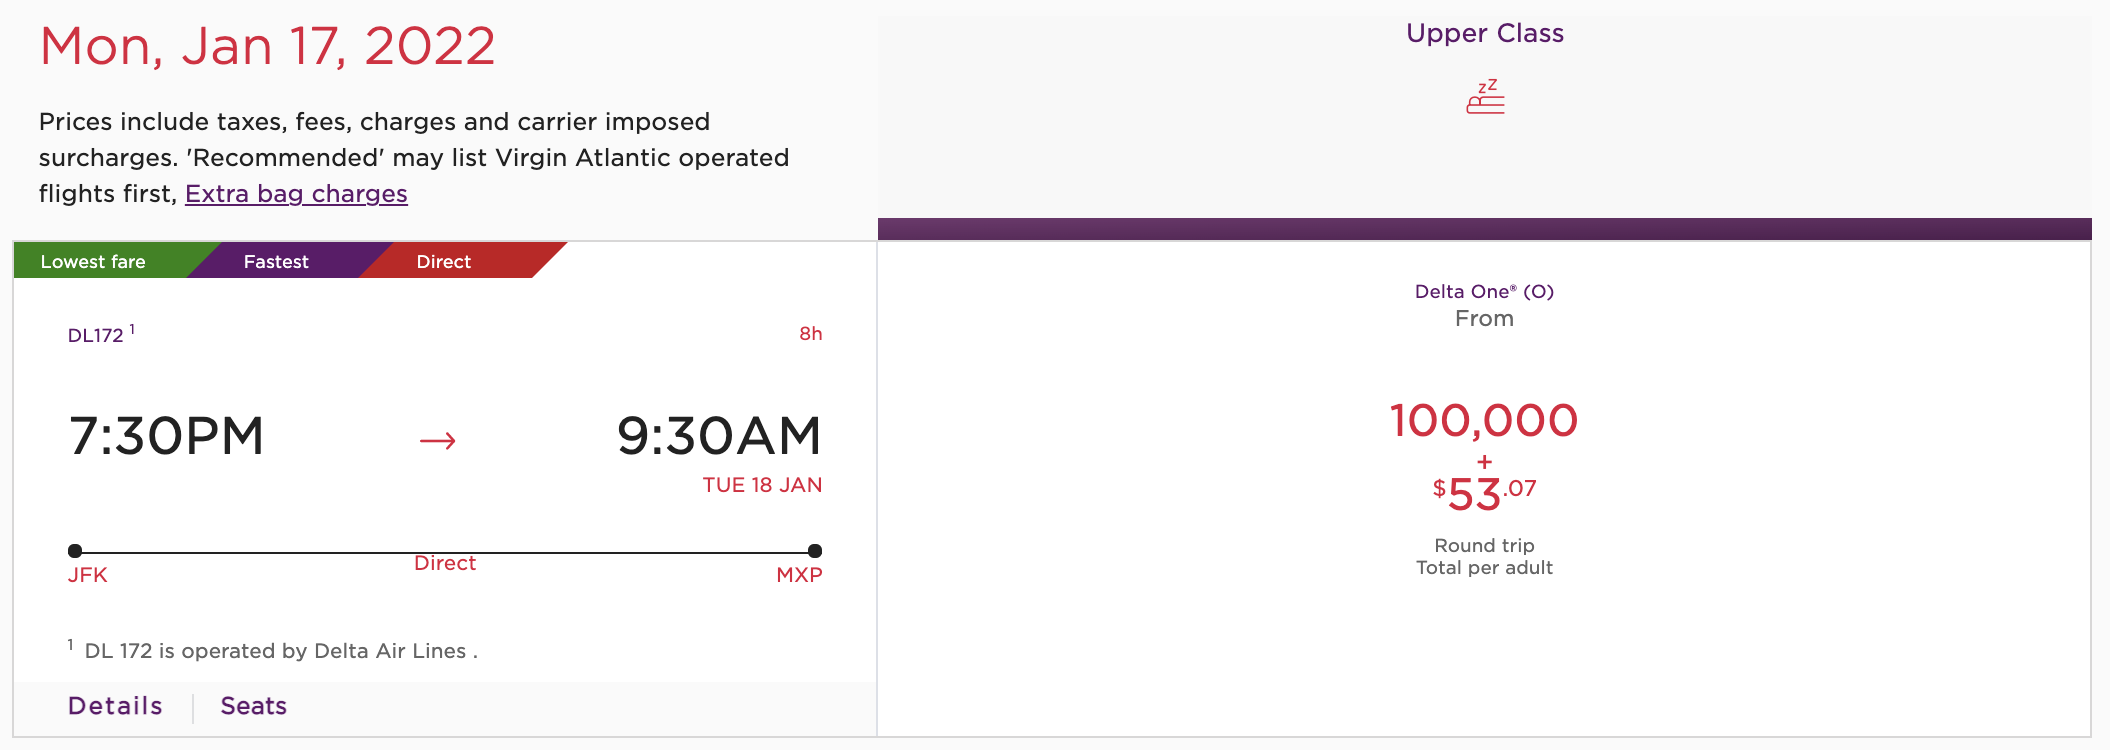Click the Delta One (O) cabin label
Screen dimensions: 2110x750
pos(1484,291)
